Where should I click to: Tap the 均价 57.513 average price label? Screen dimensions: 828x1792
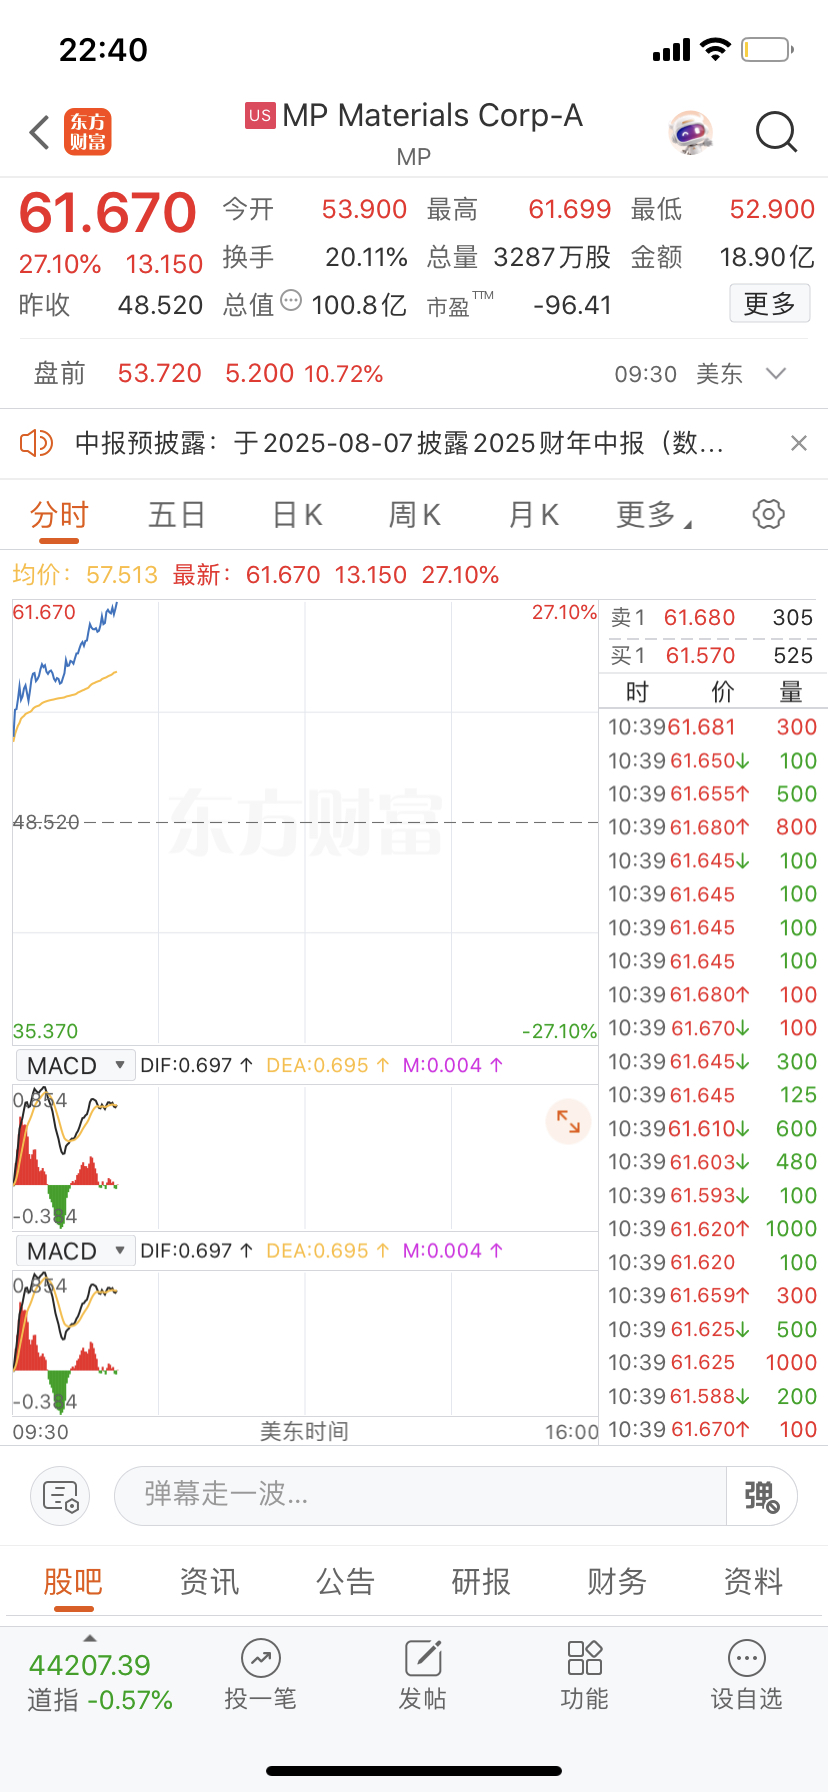point(85,575)
